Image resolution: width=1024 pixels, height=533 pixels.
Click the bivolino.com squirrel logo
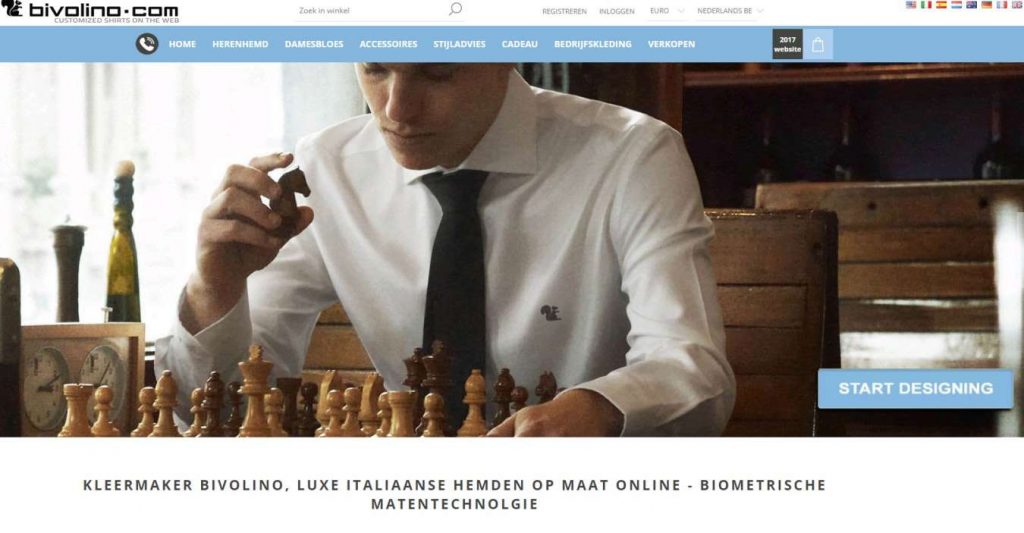point(90,11)
